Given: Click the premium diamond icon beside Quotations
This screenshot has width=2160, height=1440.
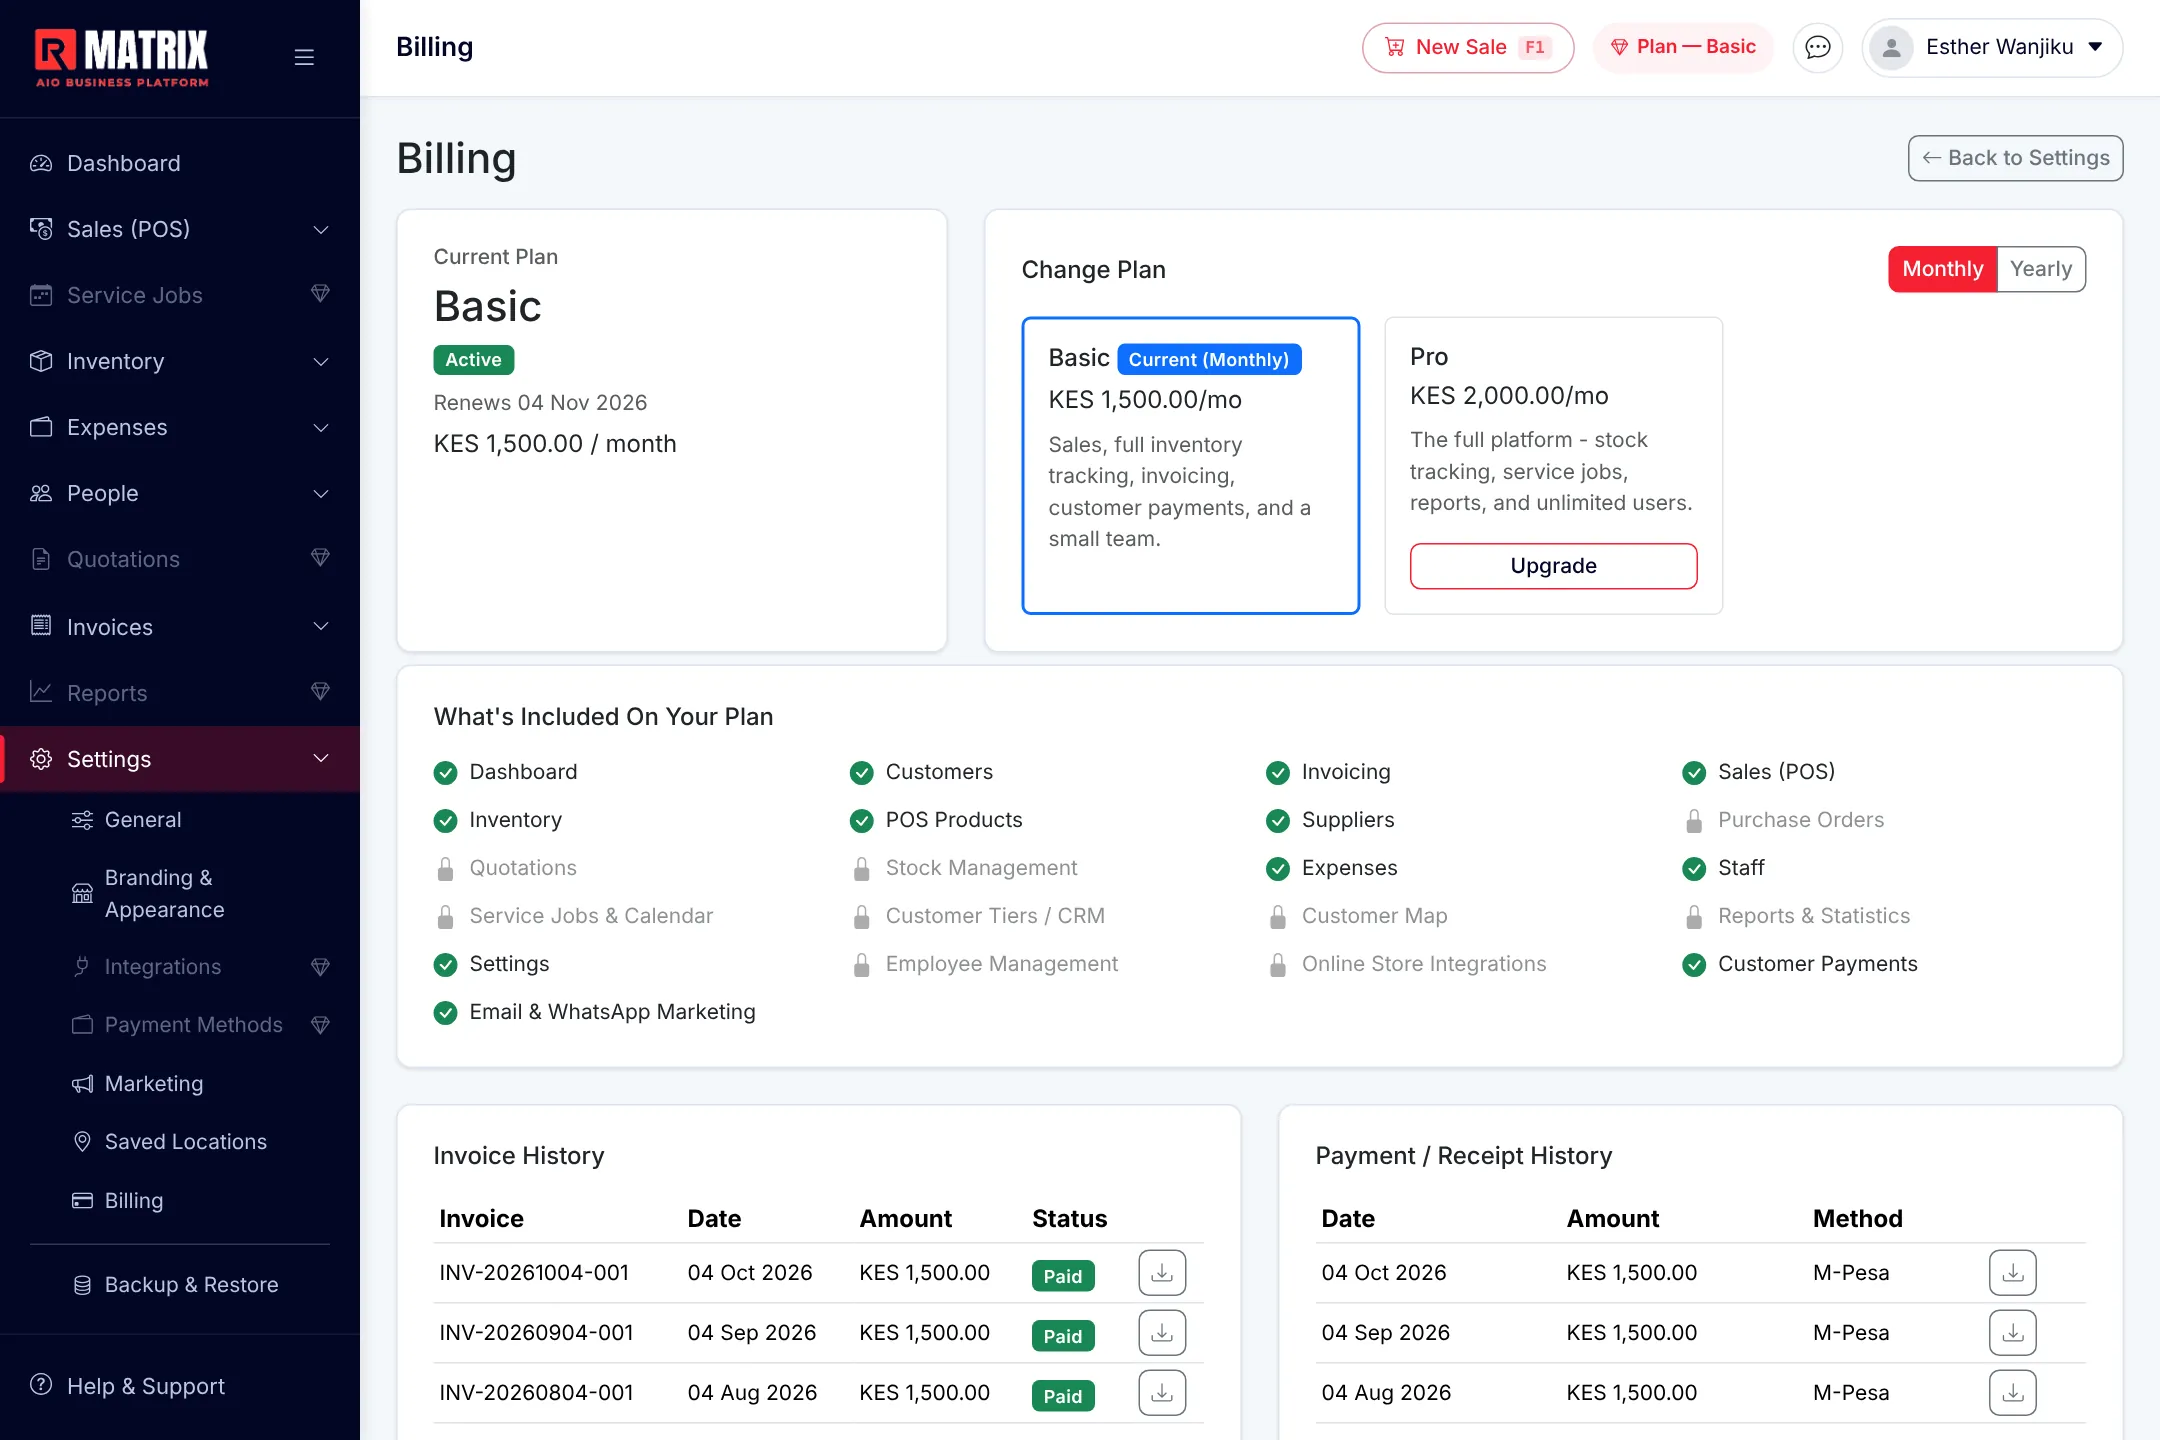Looking at the screenshot, I should (x=320, y=558).
